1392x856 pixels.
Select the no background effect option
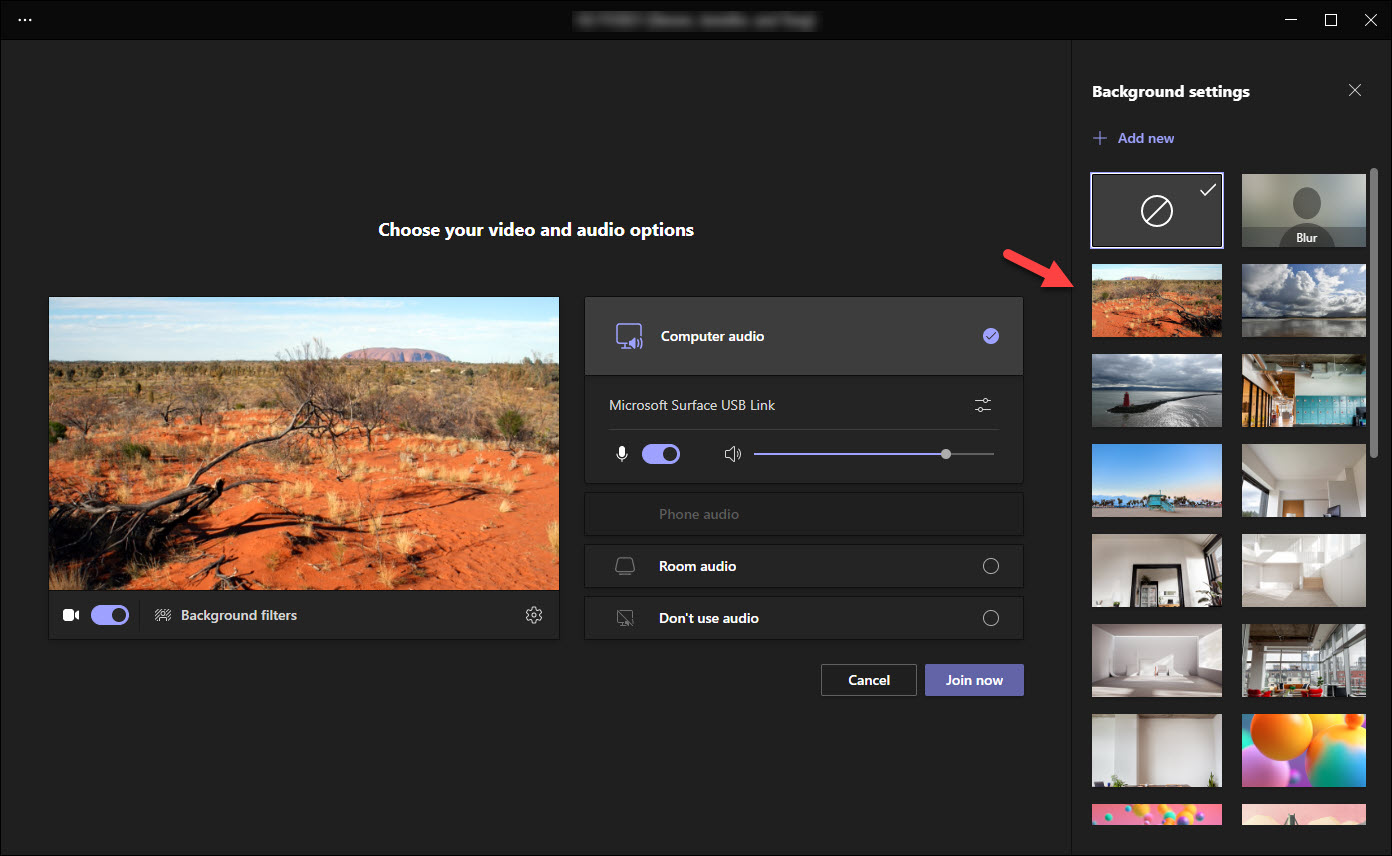[1157, 210]
